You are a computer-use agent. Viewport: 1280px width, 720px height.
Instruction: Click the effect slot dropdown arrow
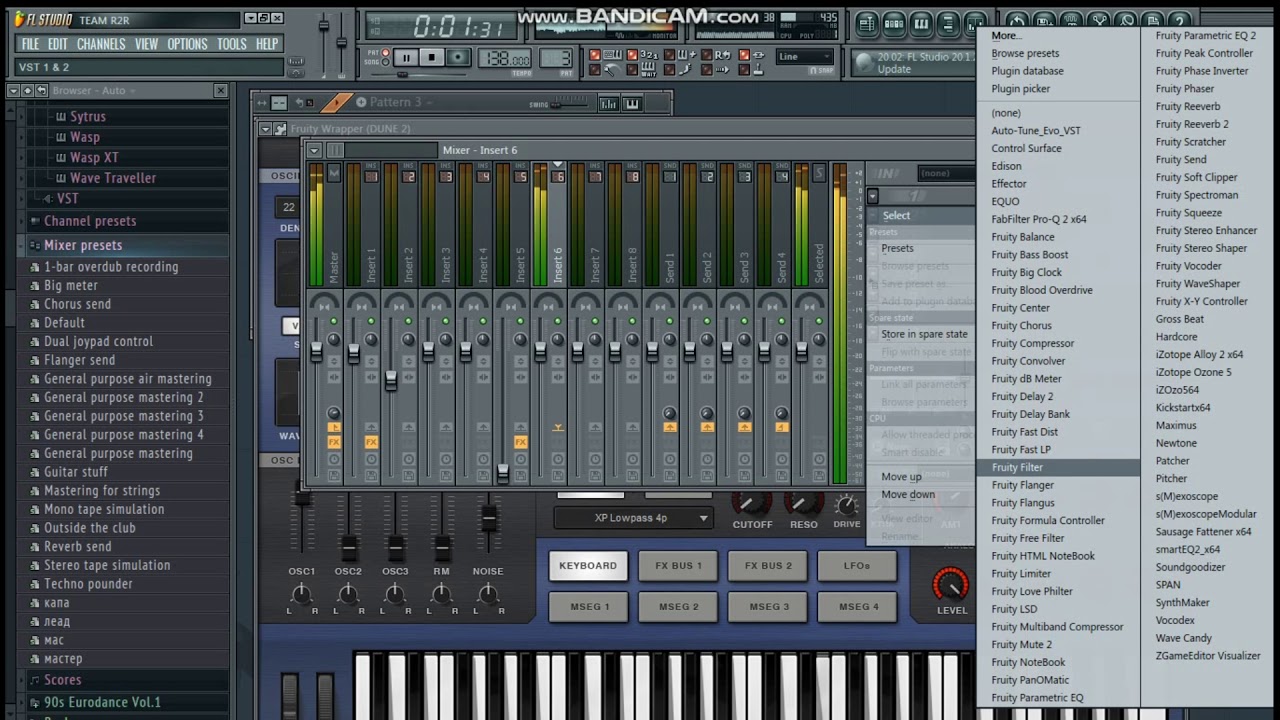point(873,195)
